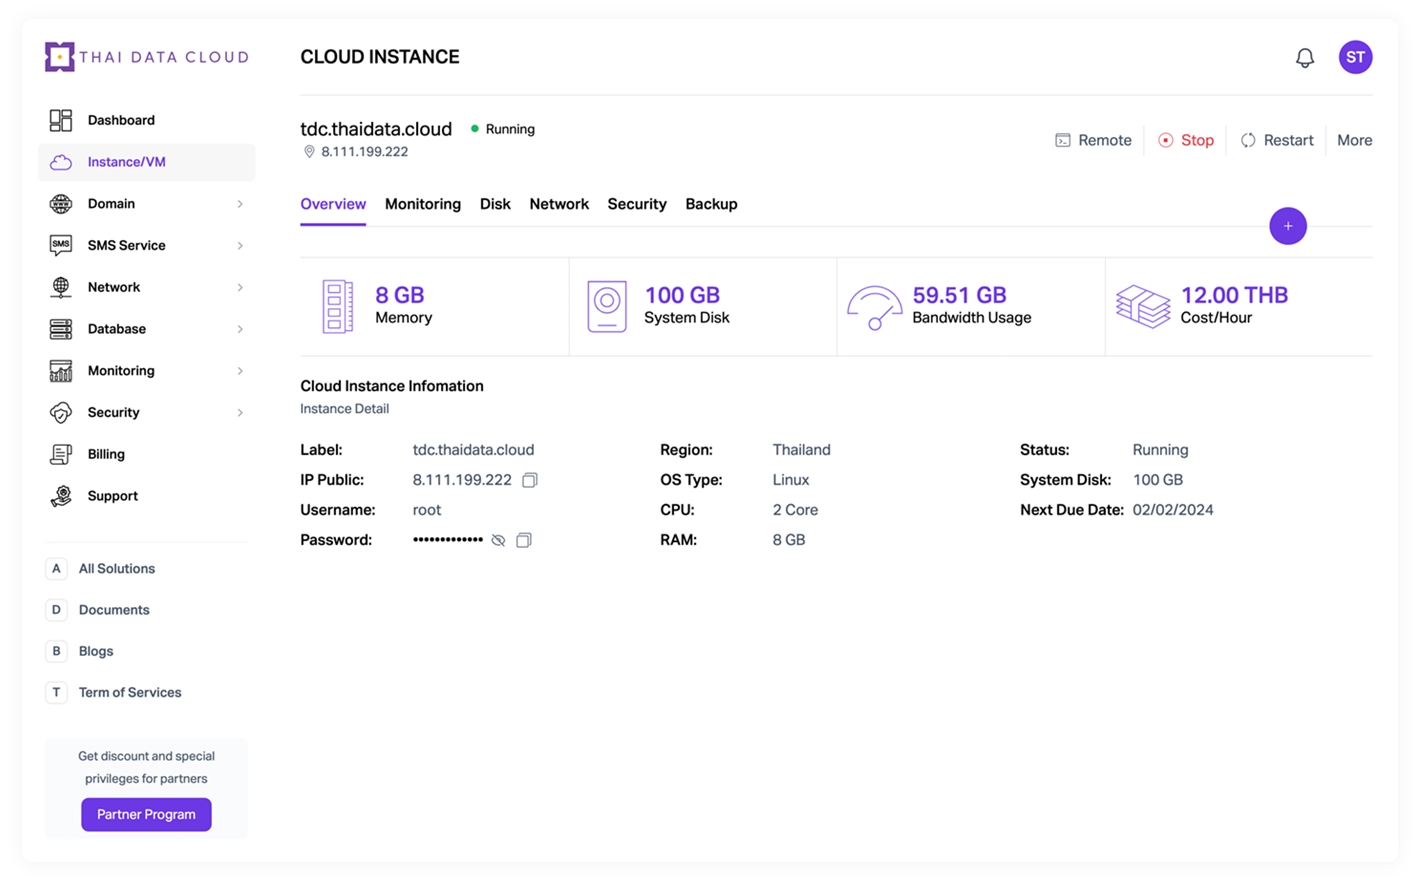Switch to the Monitoring tab
Image resolution: width=1420 pixels, height=880 pixels.
423,204
